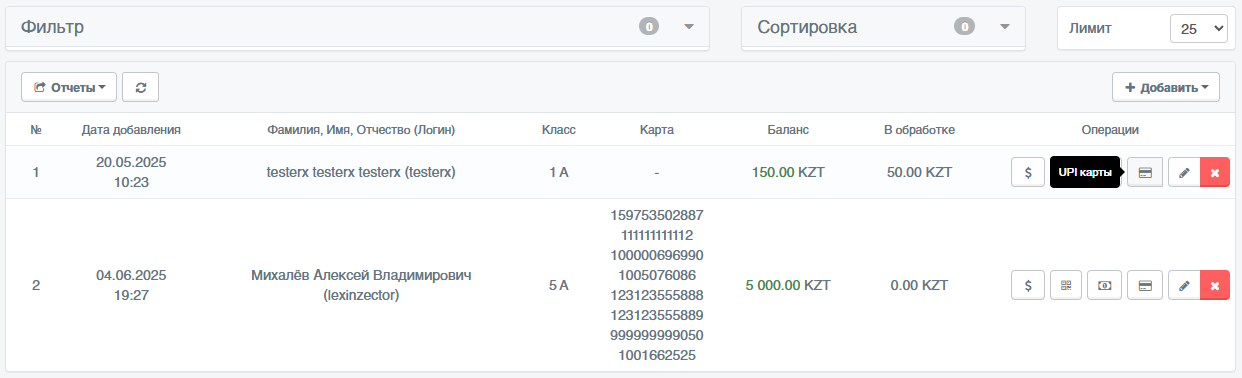The width and height of the screenshot is (1242, 378).
Task: Click card number 999999999050
Action: (x=657, y=335)
